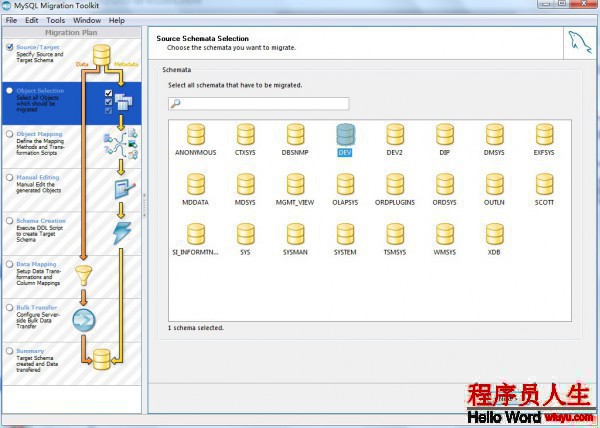Focus the schemata search input field
This screenshot has height=428, width=600.
point(259,103)
